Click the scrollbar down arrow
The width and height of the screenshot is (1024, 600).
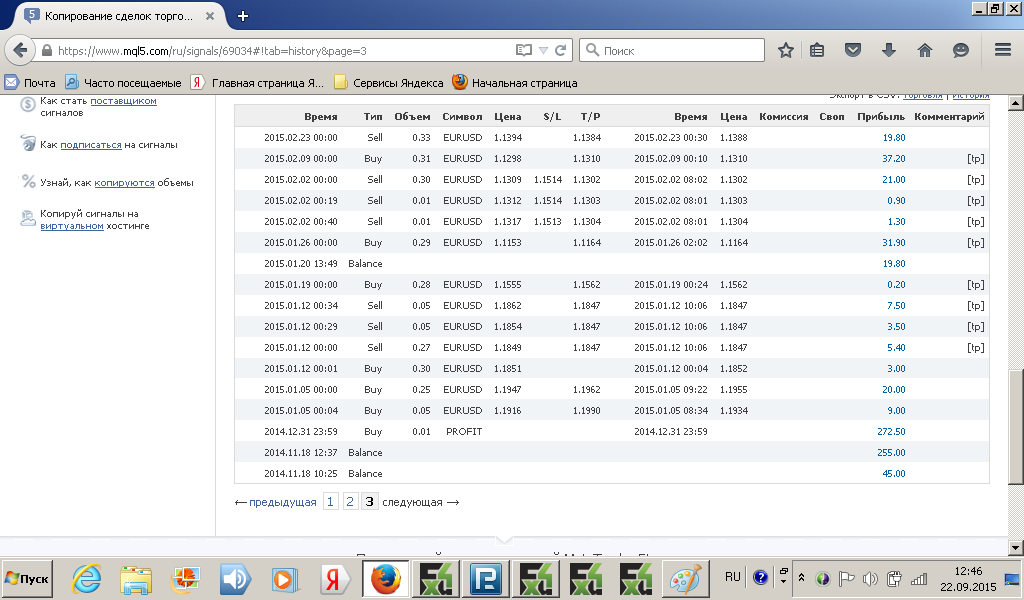pos(1015,548)
